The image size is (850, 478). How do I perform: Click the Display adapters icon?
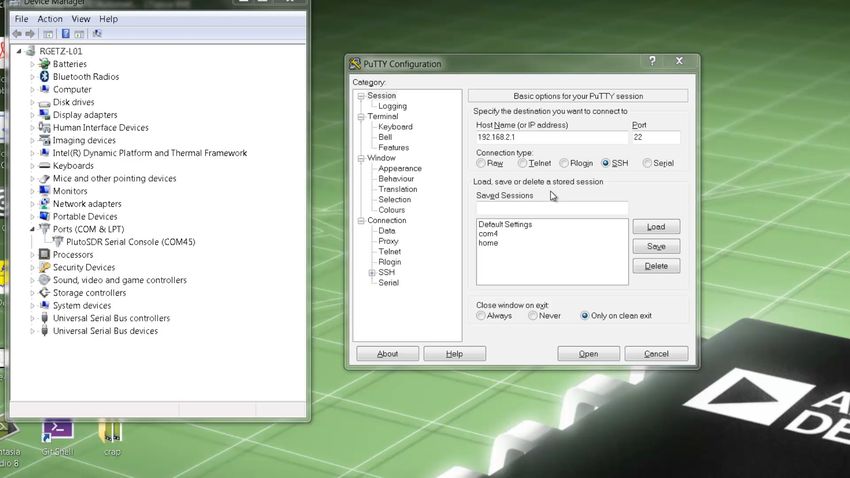point(44,115)
